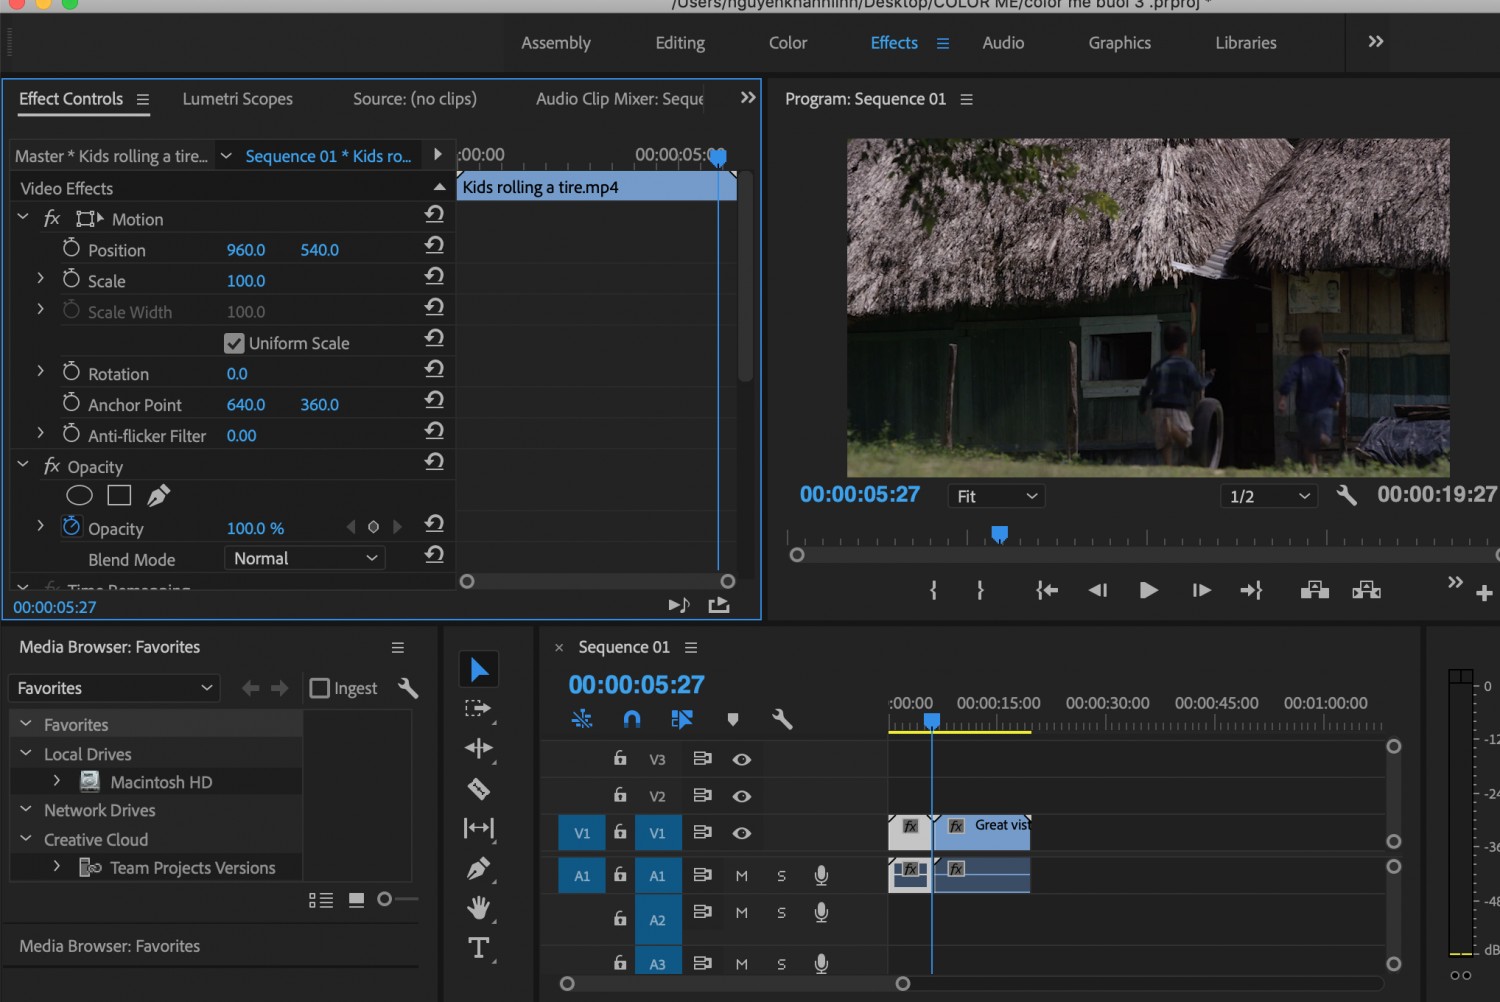Open Audio Clip Mixer tab
Image resolution: width=1500 pixels, height=1002 pixels.
(x=620, y=99)
